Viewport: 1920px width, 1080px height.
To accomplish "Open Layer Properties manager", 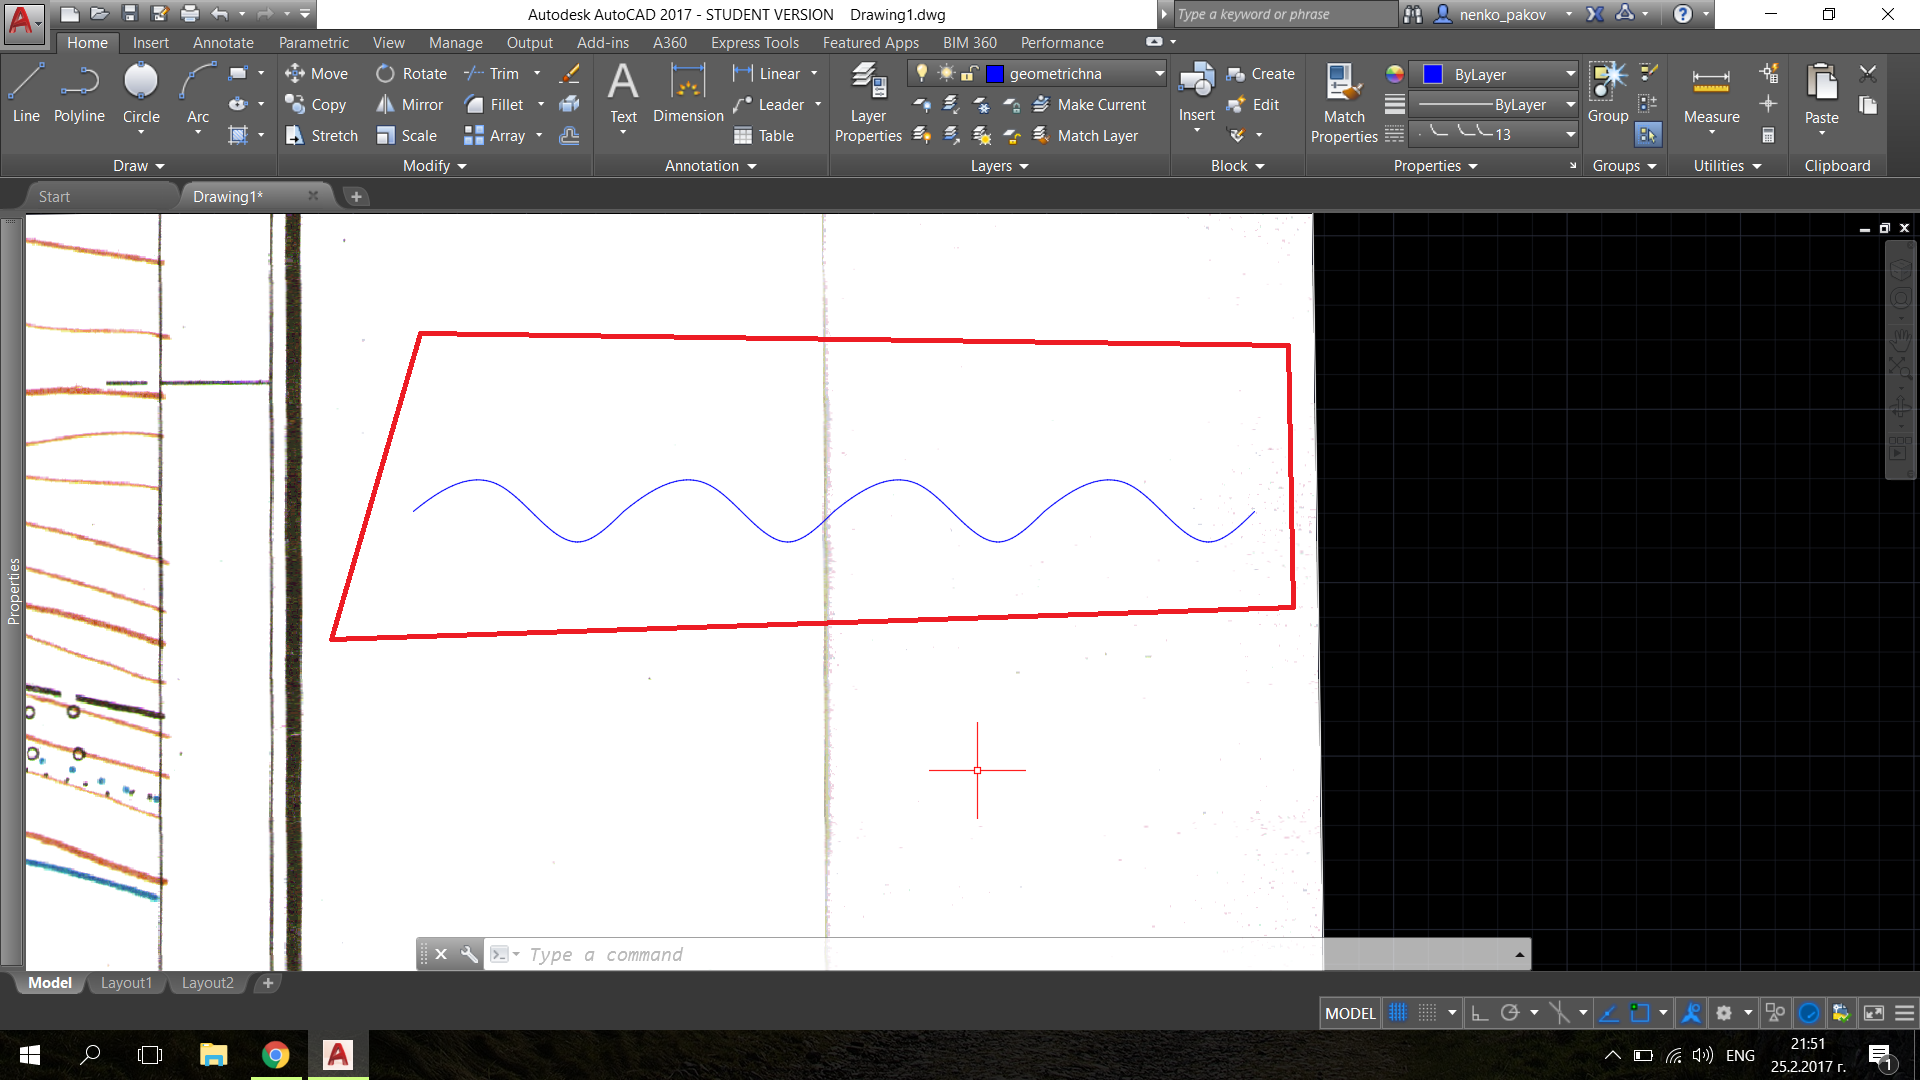I will [x=868, y=102].
